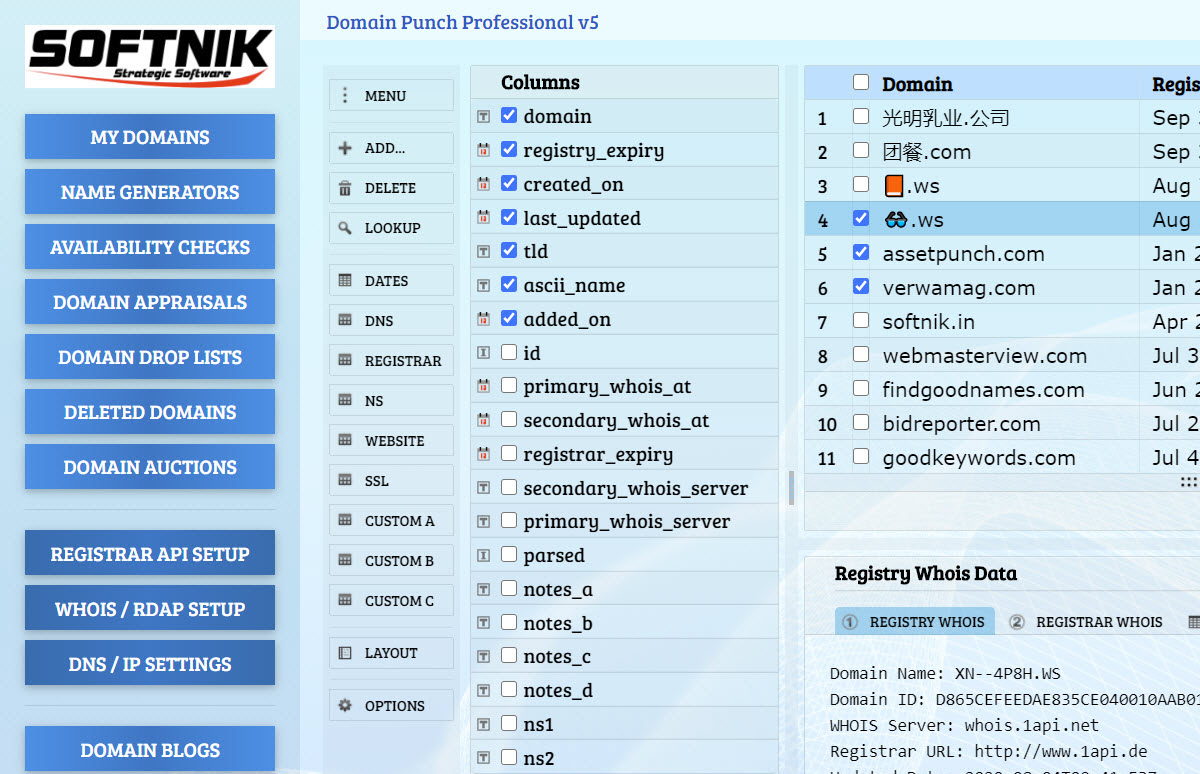Uncheck the domain column checkbox

(x=509, y=115)
